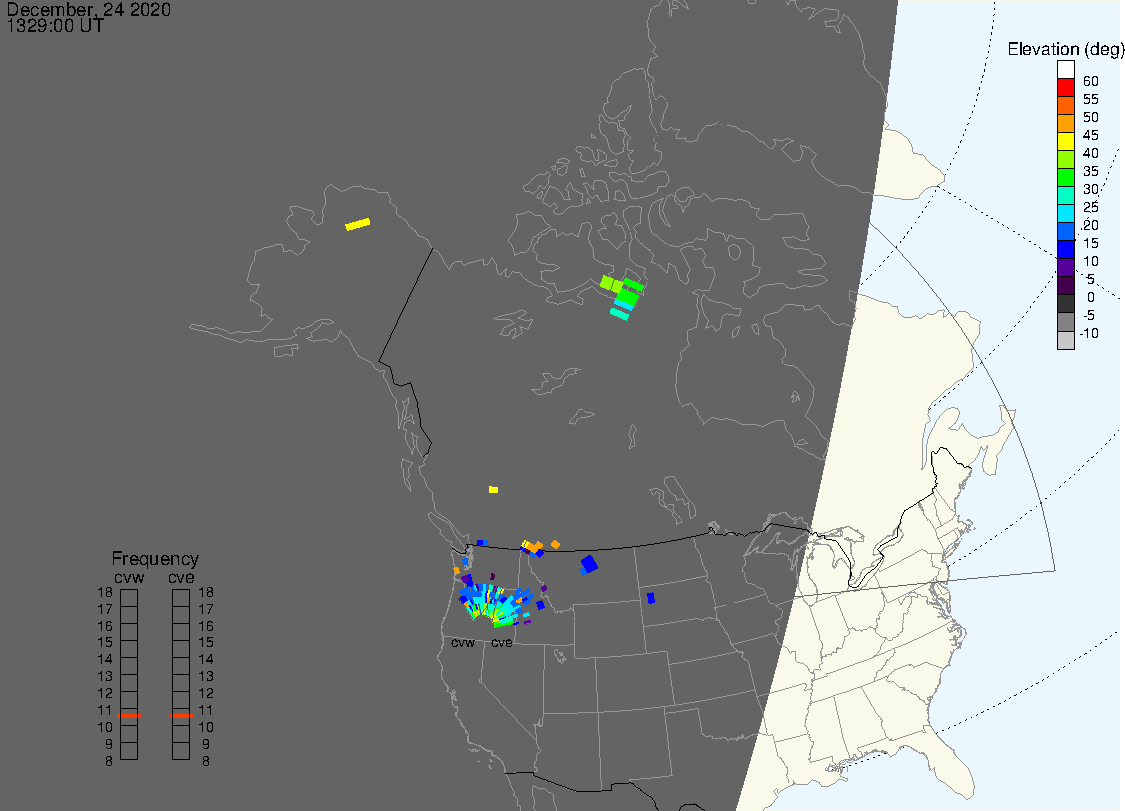
Task: Click the top cell of cvw frequency bar
Action: 129,598
